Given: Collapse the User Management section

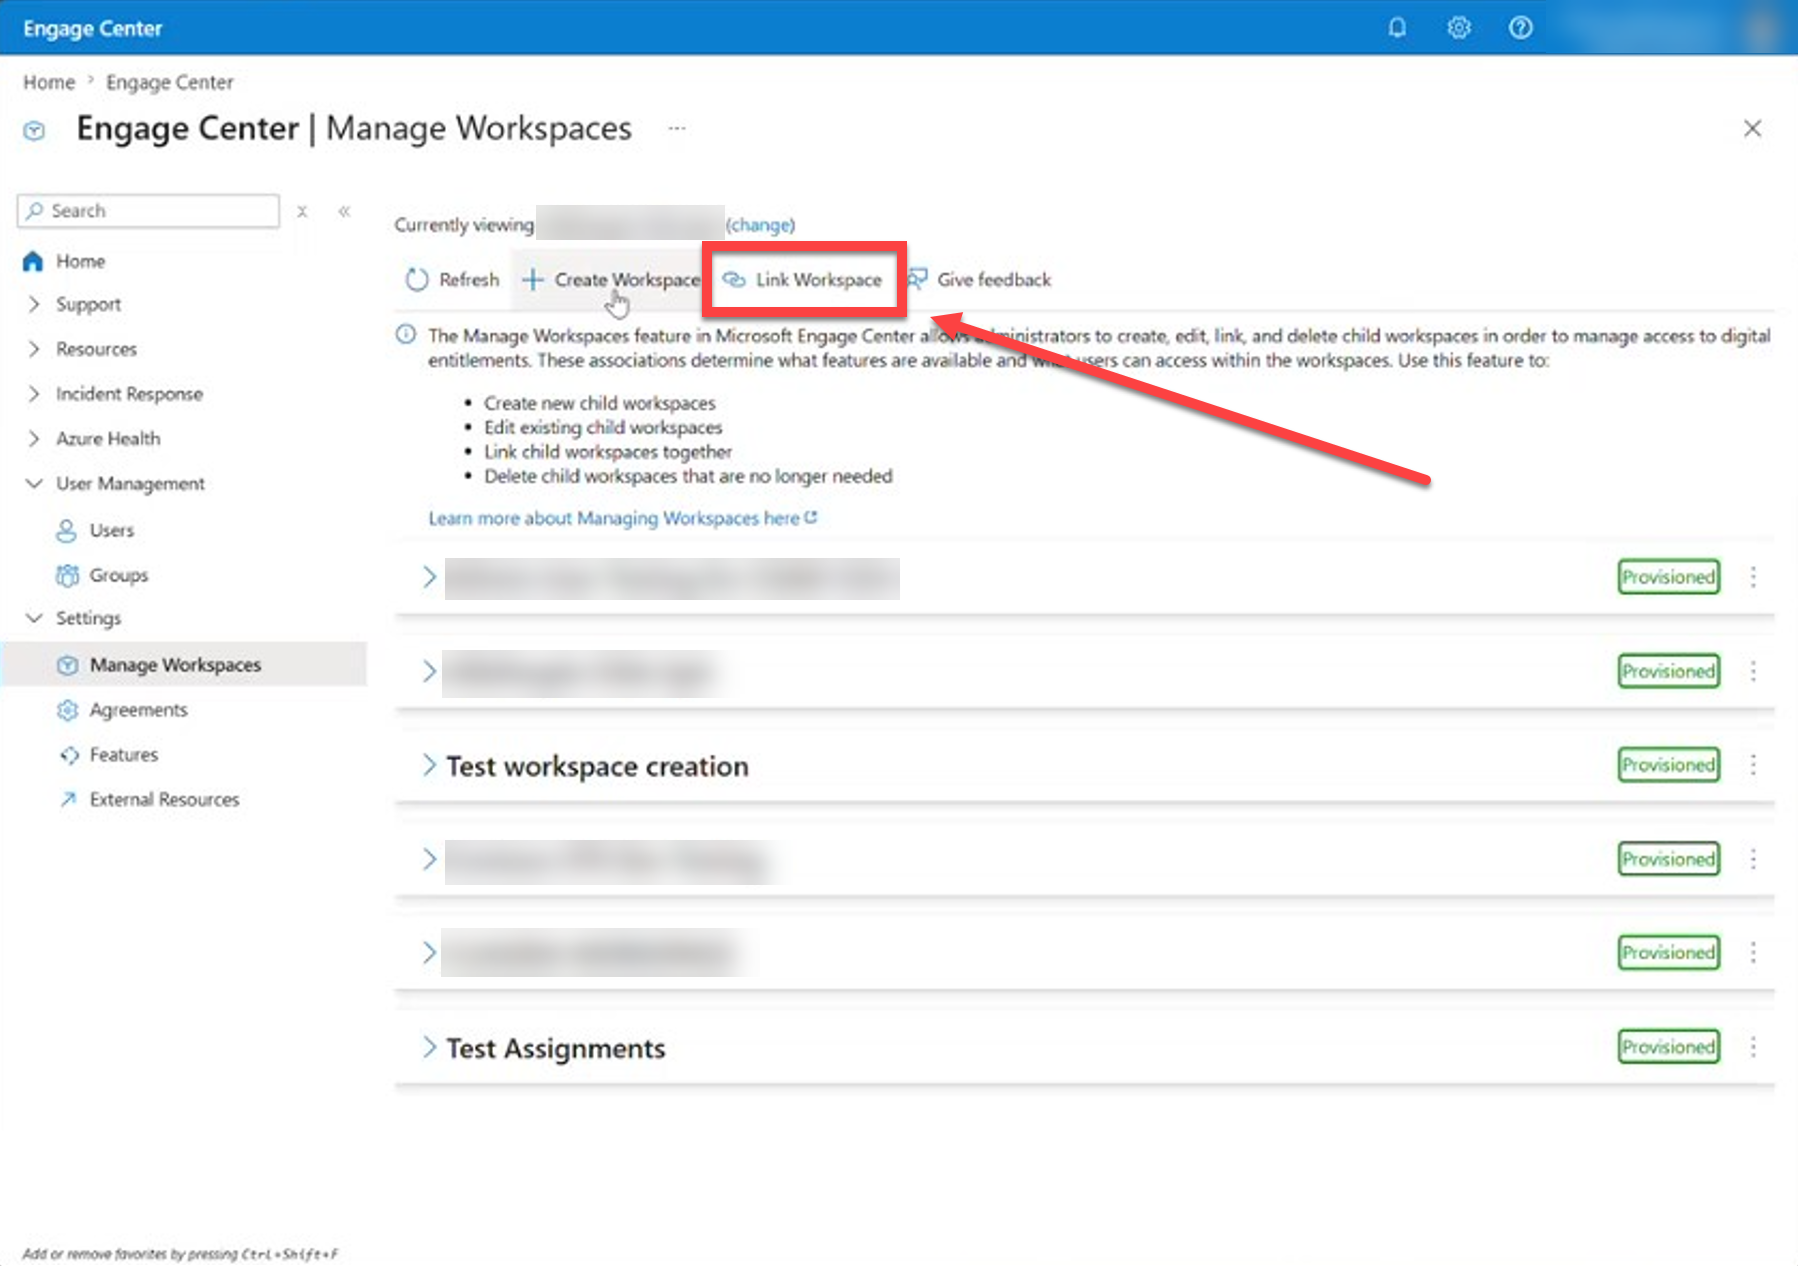Looking at the screenshot, I should (34, 484).
